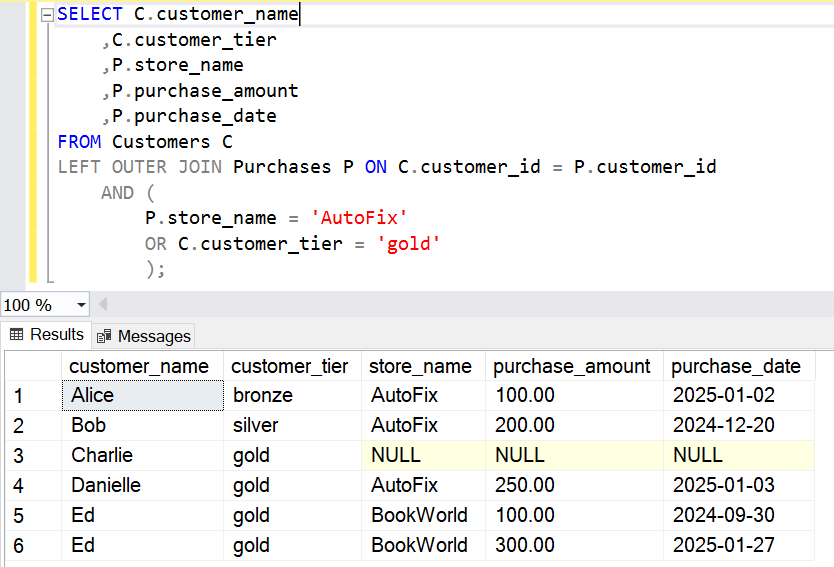Switch to the Messages tab
The width and height of the screenshot is (834, 567).
point(143,336)
